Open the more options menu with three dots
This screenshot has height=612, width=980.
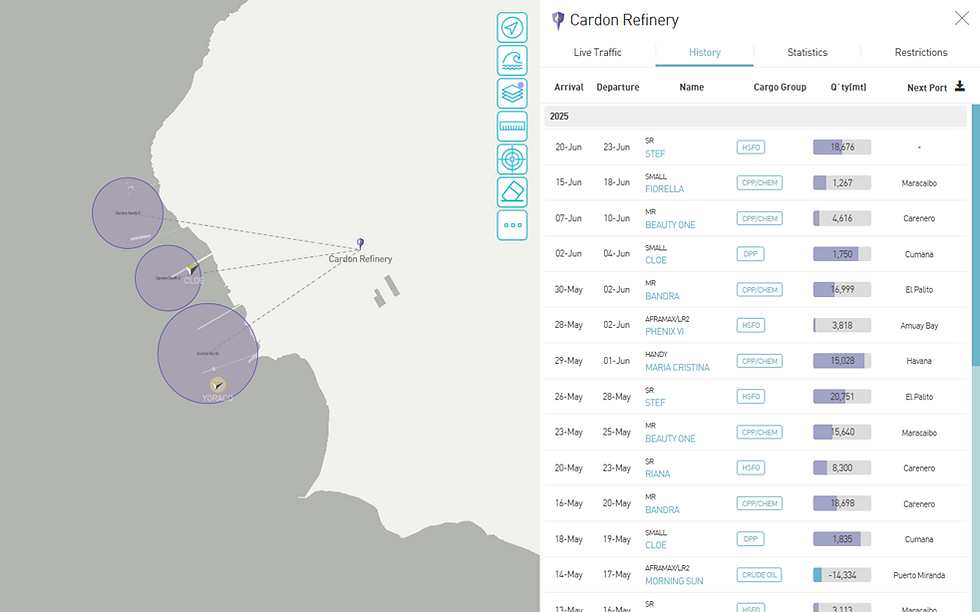[x=511, y=225]
